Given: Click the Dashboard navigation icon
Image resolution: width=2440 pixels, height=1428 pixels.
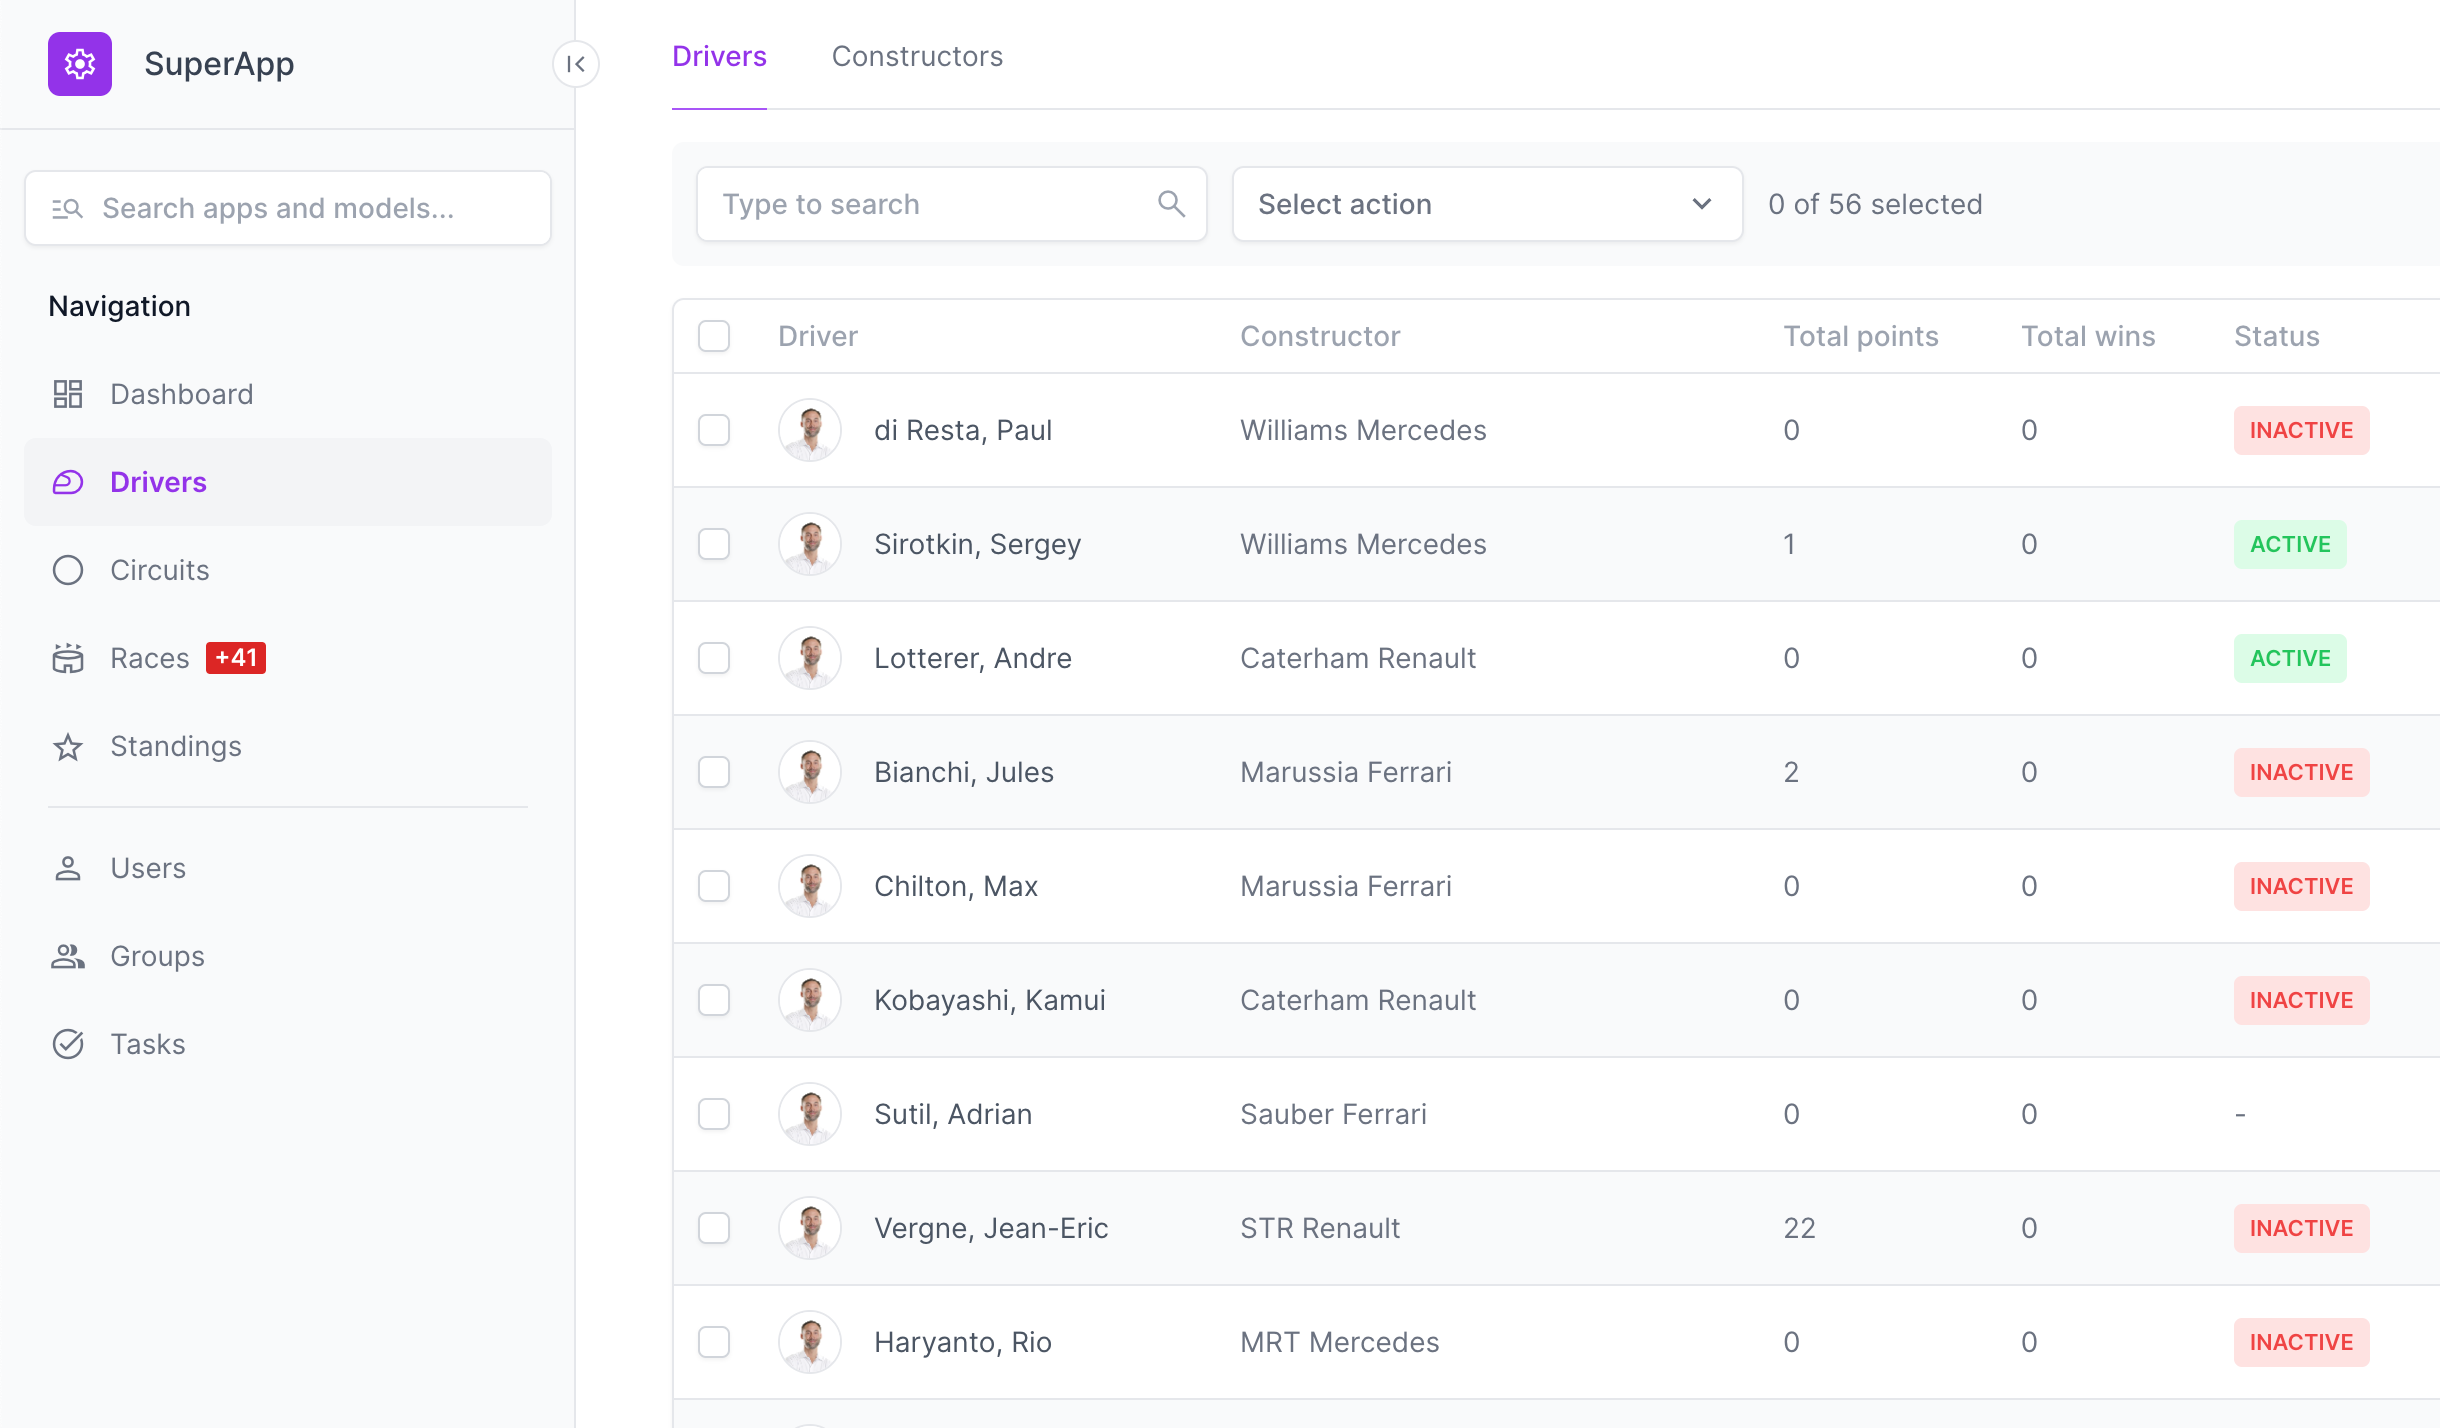Looking at the screenshot, I should tap(68, 393).
